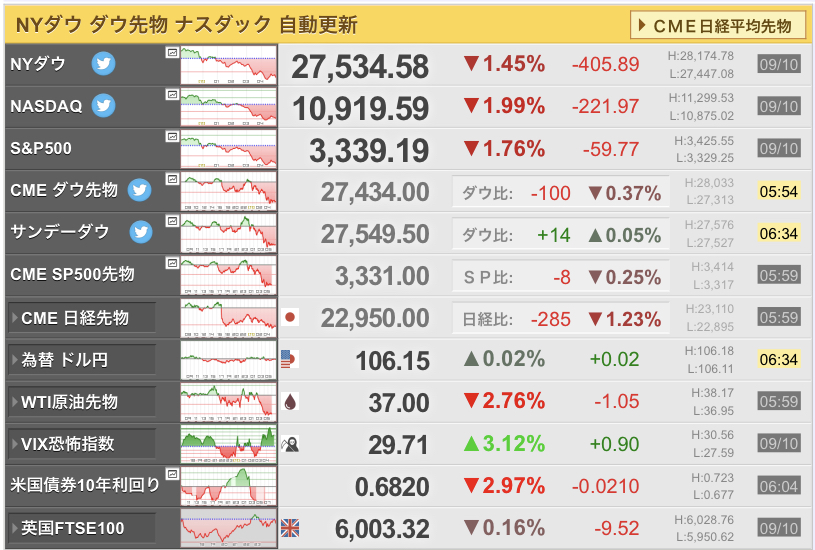The height and width of the screenshot is (550, 815).
Task: Click the Twitter icon next to NYダウ
Action: pos(103,64)
